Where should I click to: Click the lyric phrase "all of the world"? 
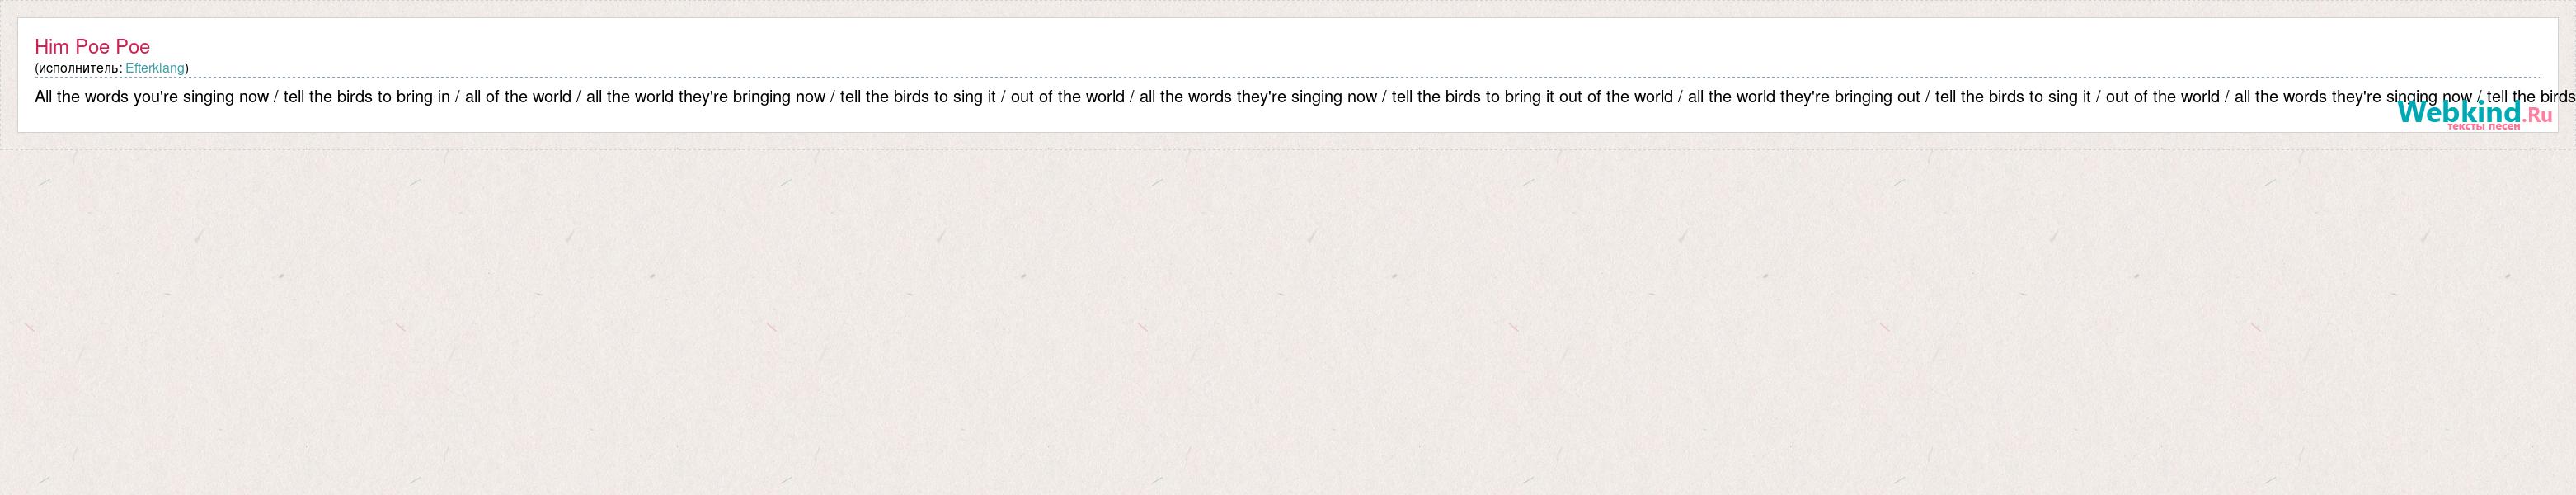[x=518, y=97]
